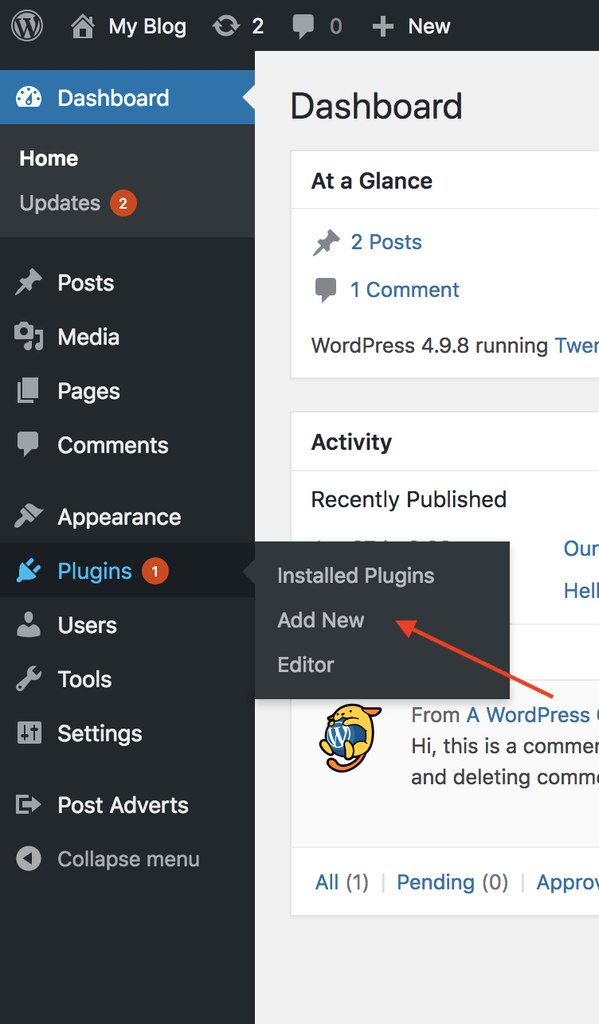The height and width of the screenshot is (1024, 599).
Task: Click the Settings sliders icon
Action: pos(29,733)
